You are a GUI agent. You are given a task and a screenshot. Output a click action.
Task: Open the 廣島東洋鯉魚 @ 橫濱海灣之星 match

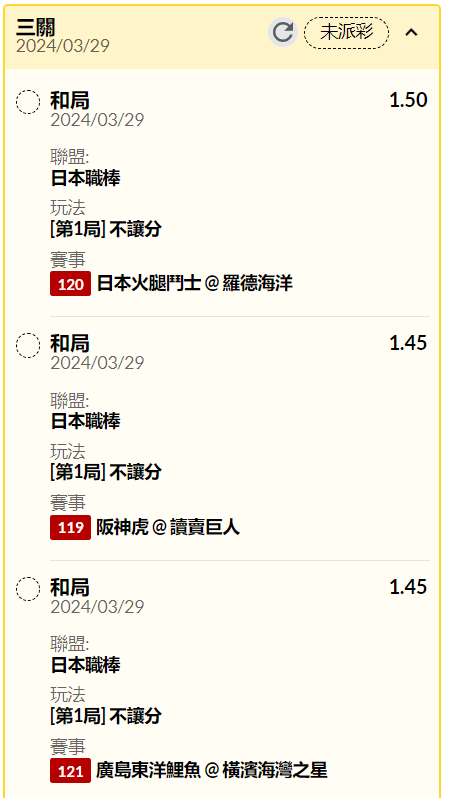click(212, 771)
